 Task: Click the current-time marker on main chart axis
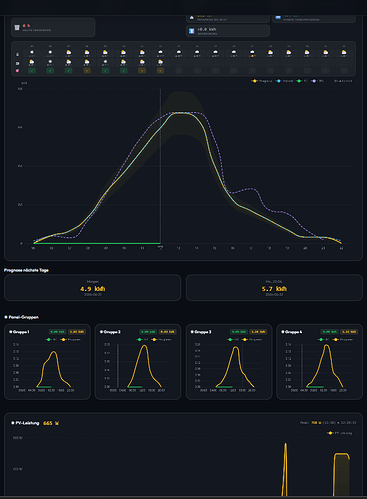[x=160, y=247]
